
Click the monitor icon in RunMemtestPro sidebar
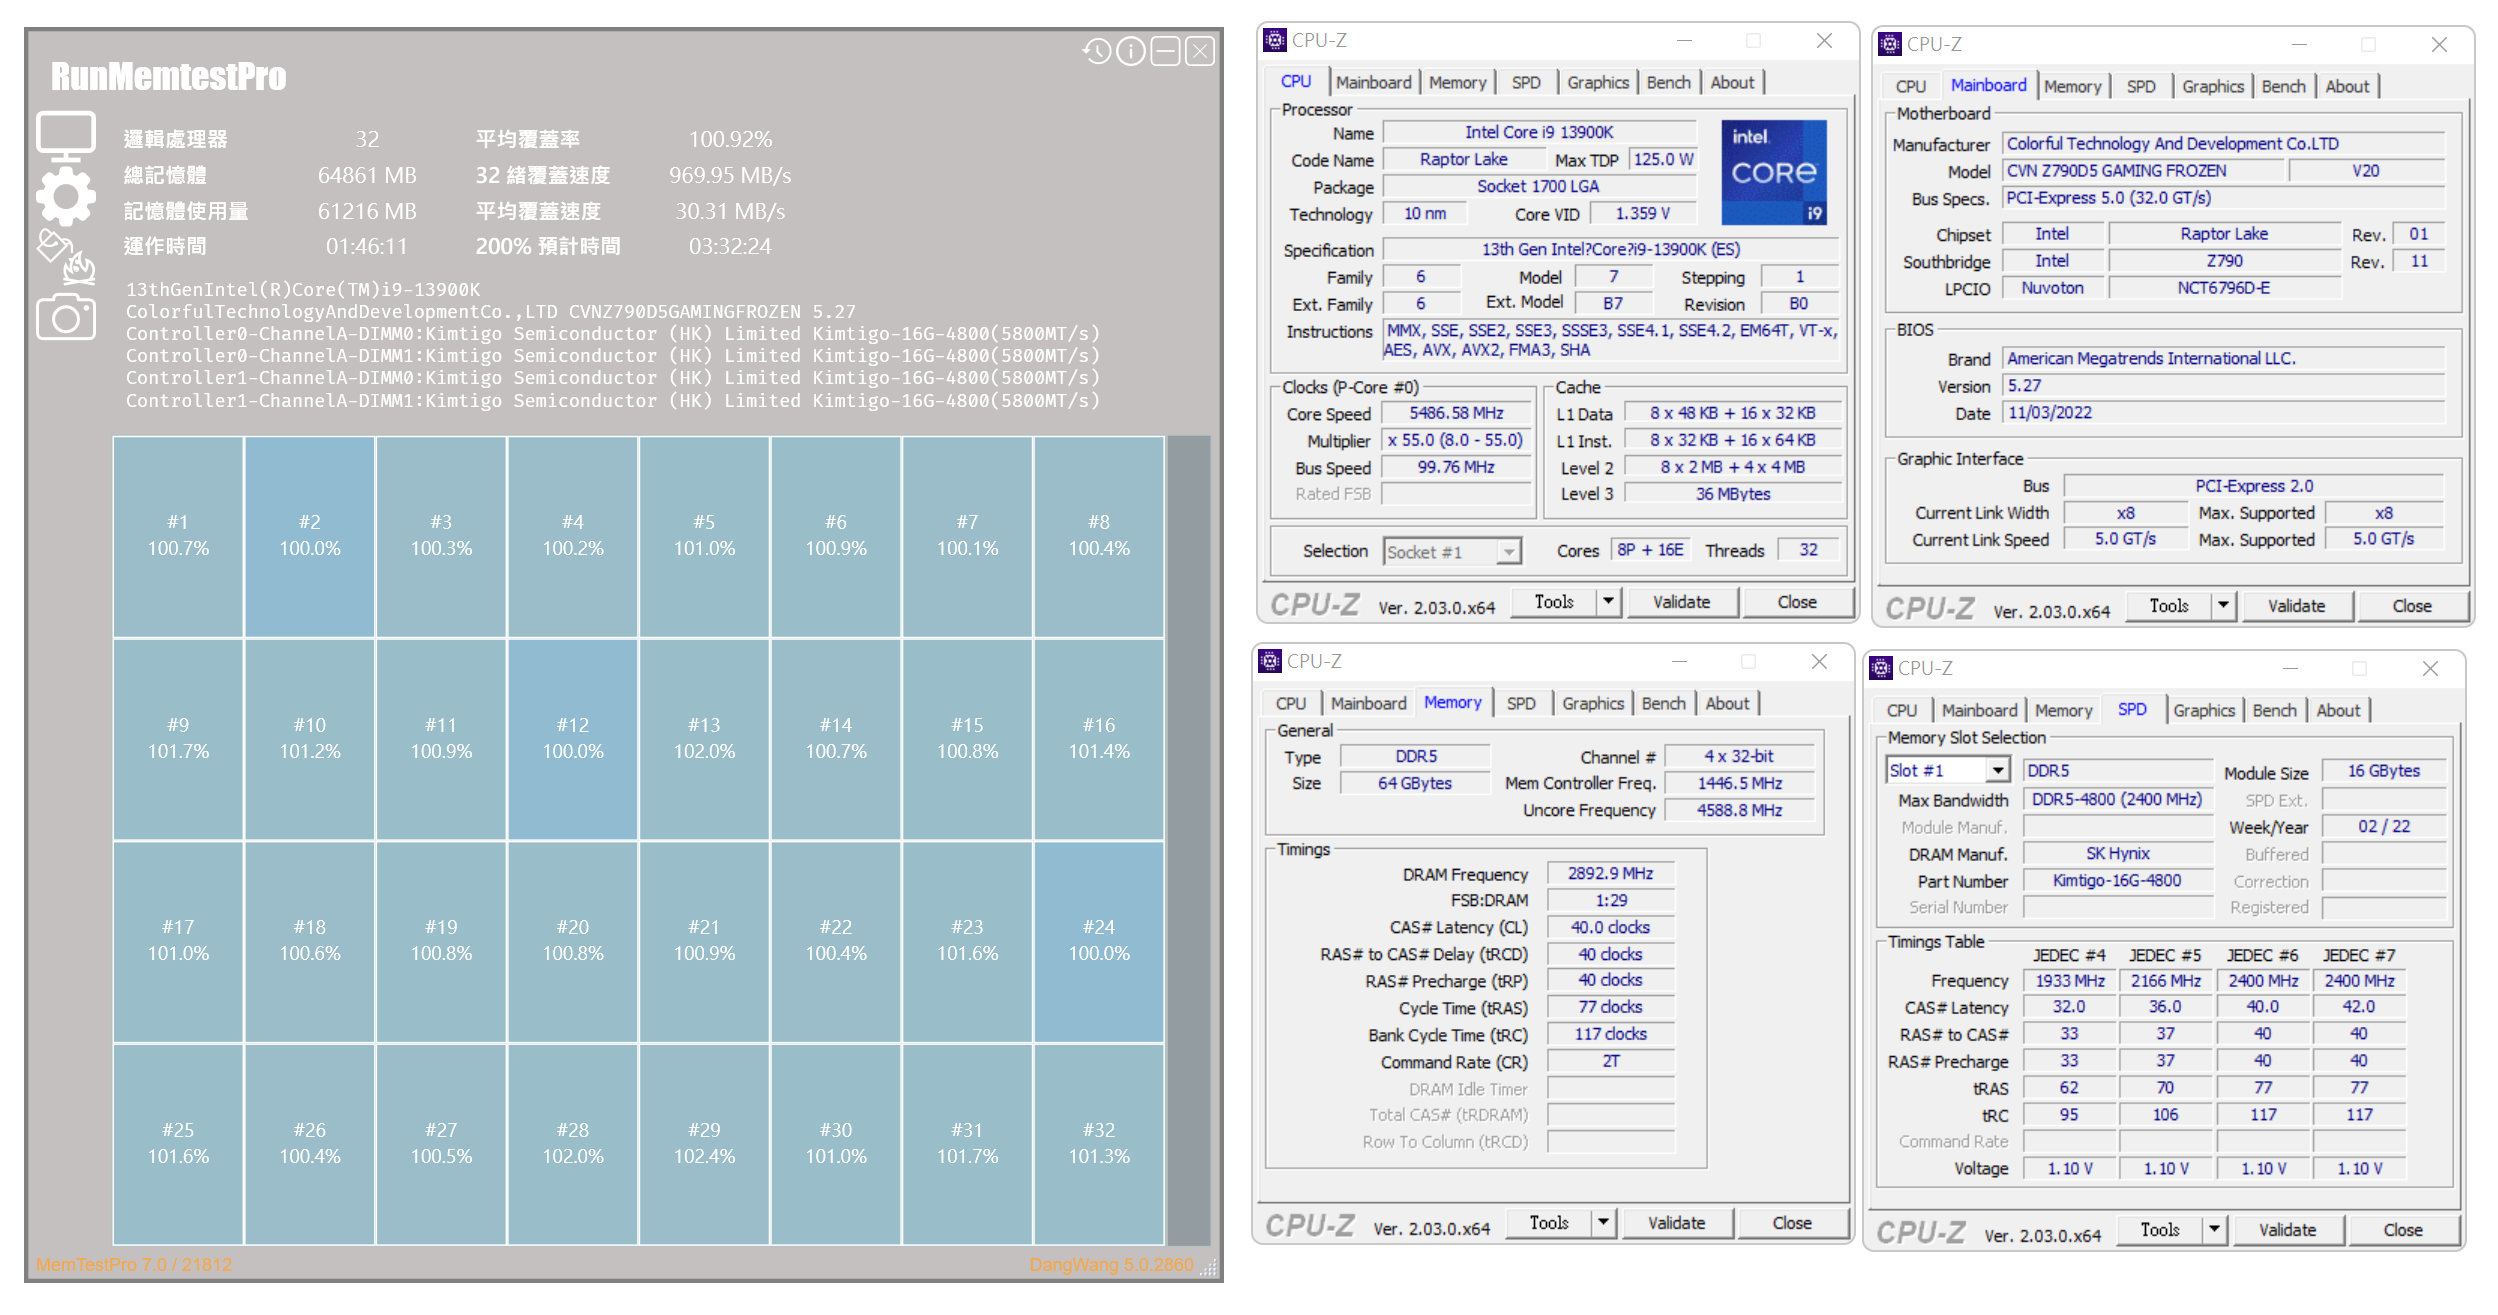click(x=66, y=137)
